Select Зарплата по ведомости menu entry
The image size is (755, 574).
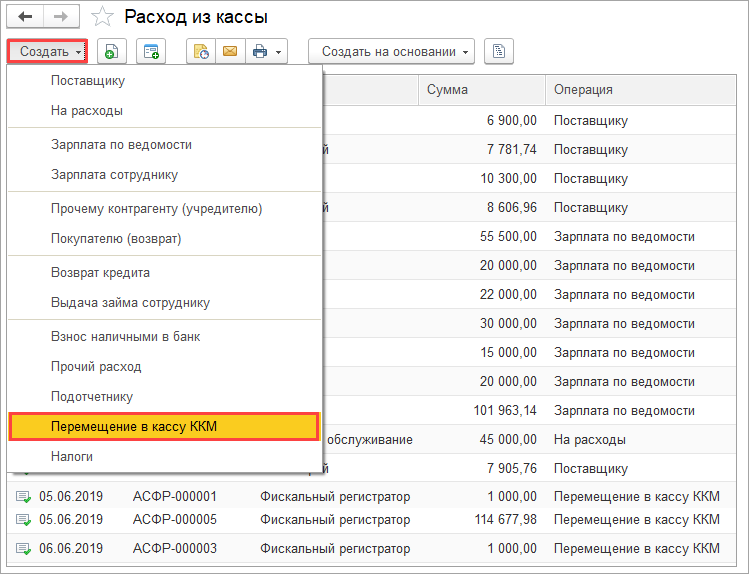click(121, 145)
